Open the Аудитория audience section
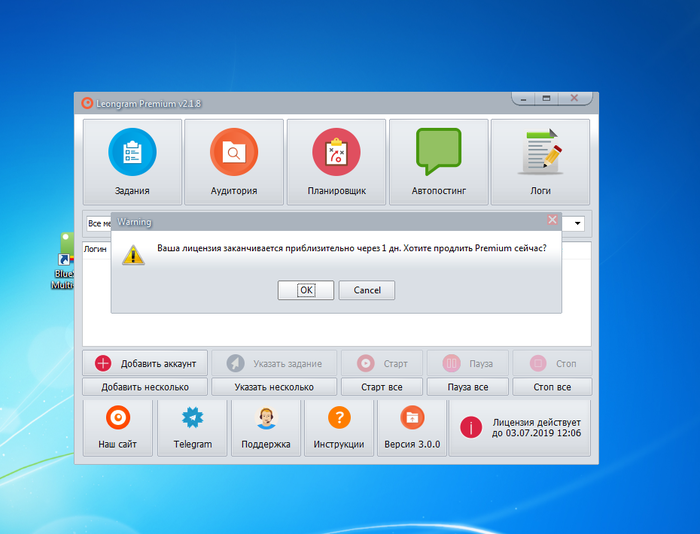 [x=234, y=161]
